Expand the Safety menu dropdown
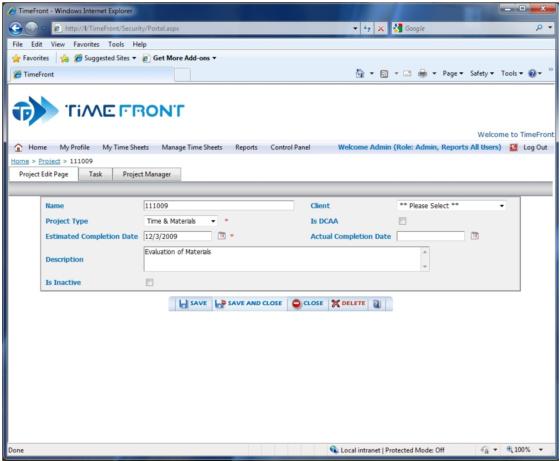Image resolution: width=560 pixels, height=461 pixels. tap(482, 74)
